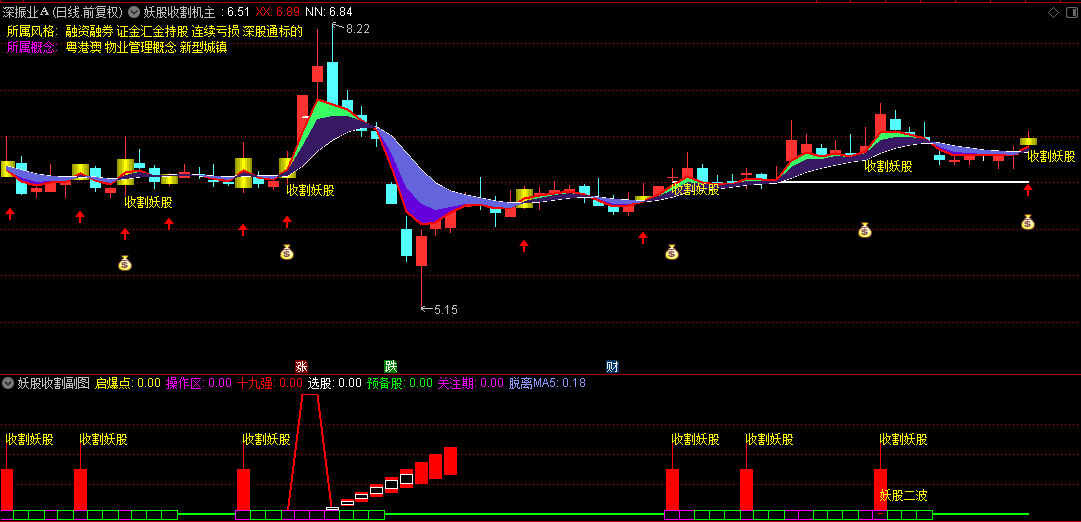Click the 预备股: 0.00 readout
The height and width of the screenshot is (522, 1081).
tap(400, 383)
